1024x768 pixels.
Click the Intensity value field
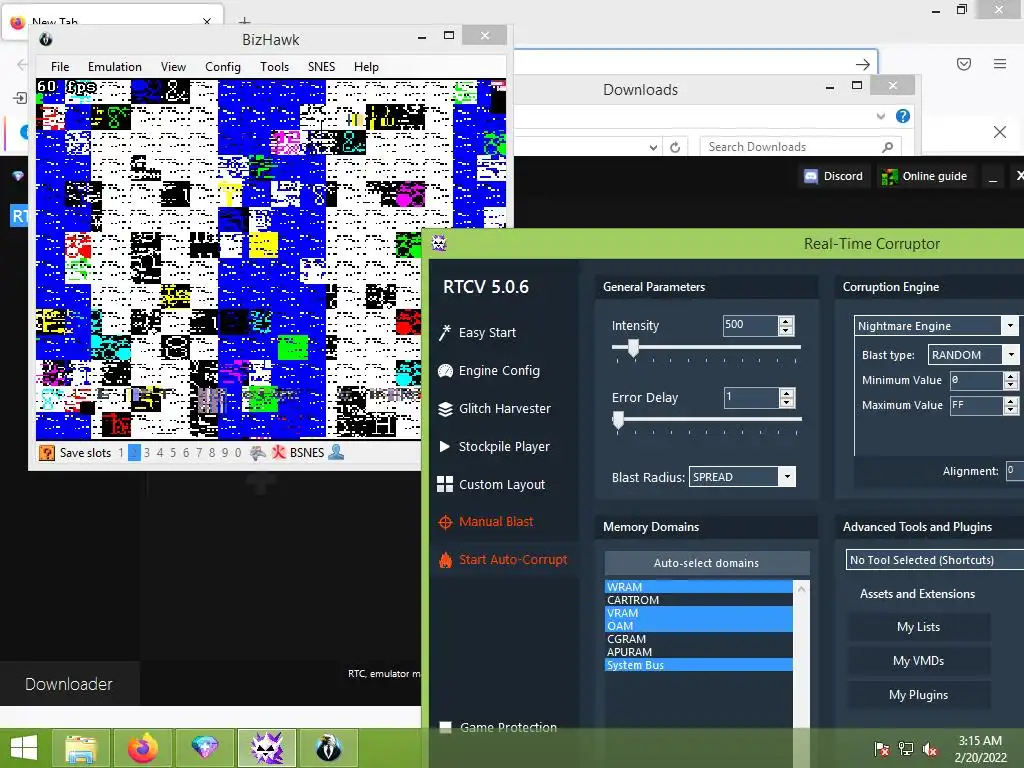pos(750,325)
